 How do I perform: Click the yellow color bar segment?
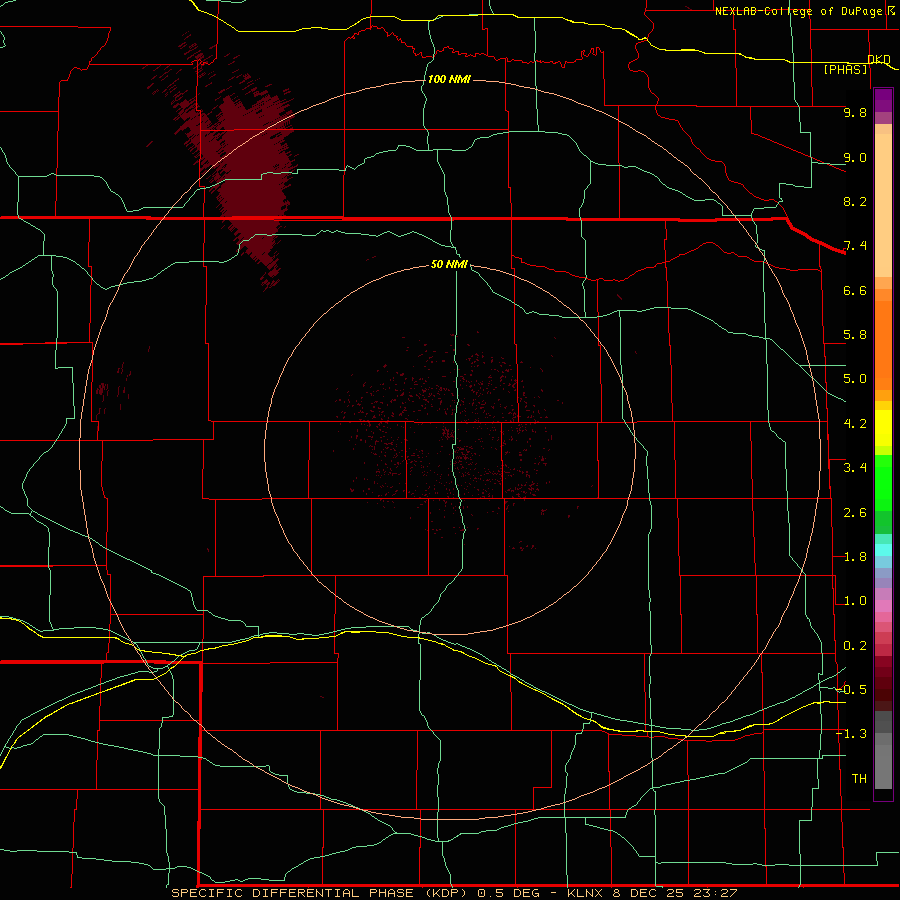883,428
